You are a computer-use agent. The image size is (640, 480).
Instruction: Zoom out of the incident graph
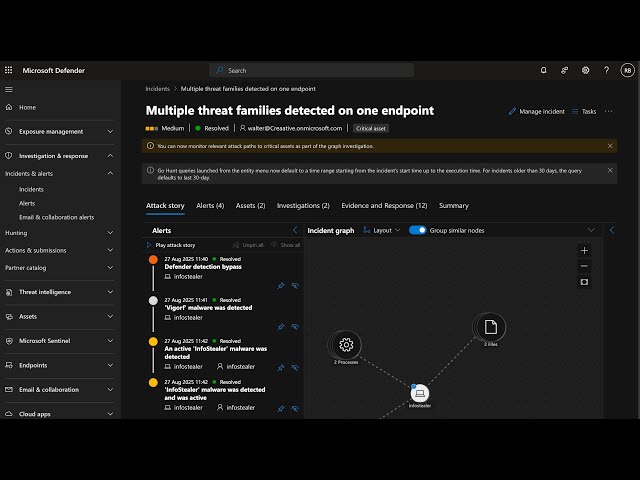click(x=584, y=266)
